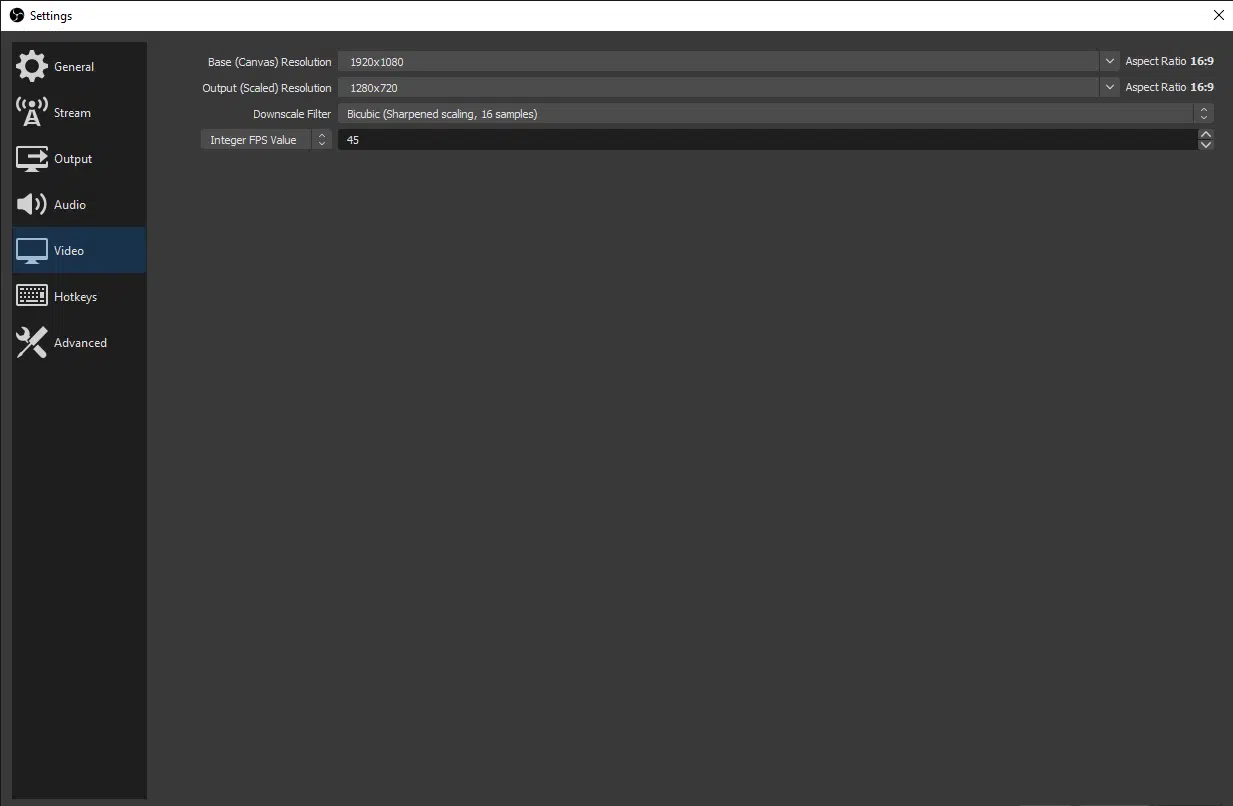Click the Hotkeys keyboard icon
The image size is (1233, 806).
(32, 296)
